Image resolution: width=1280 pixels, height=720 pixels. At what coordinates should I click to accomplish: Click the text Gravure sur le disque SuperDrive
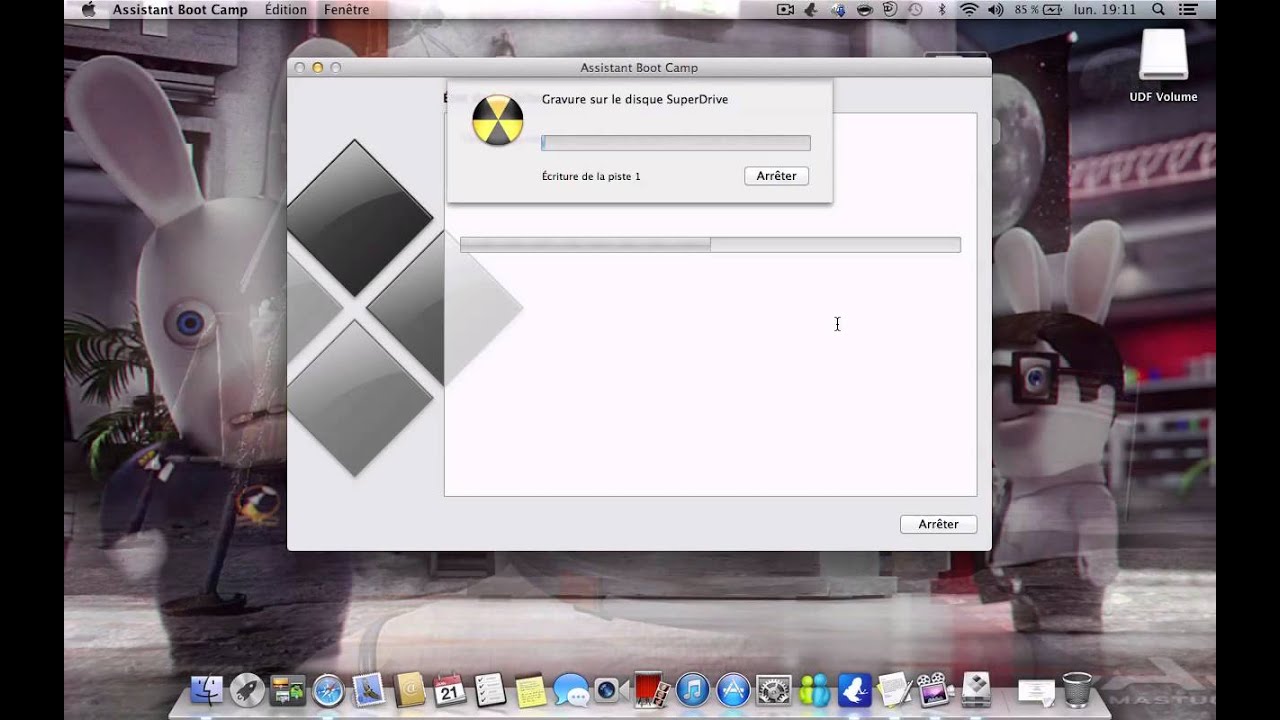pos(635,99)
